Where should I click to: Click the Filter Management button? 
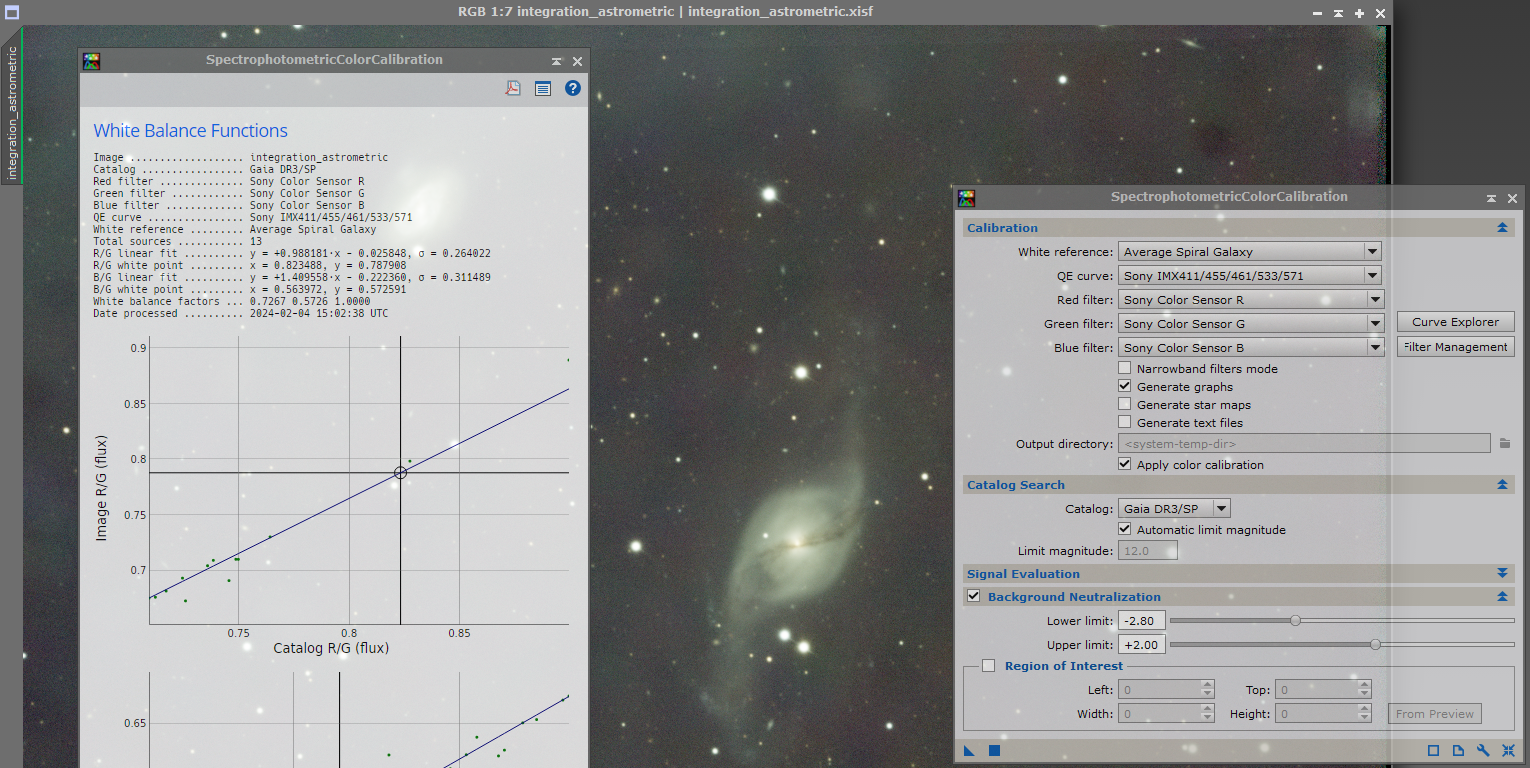[x=1455, y=347]
